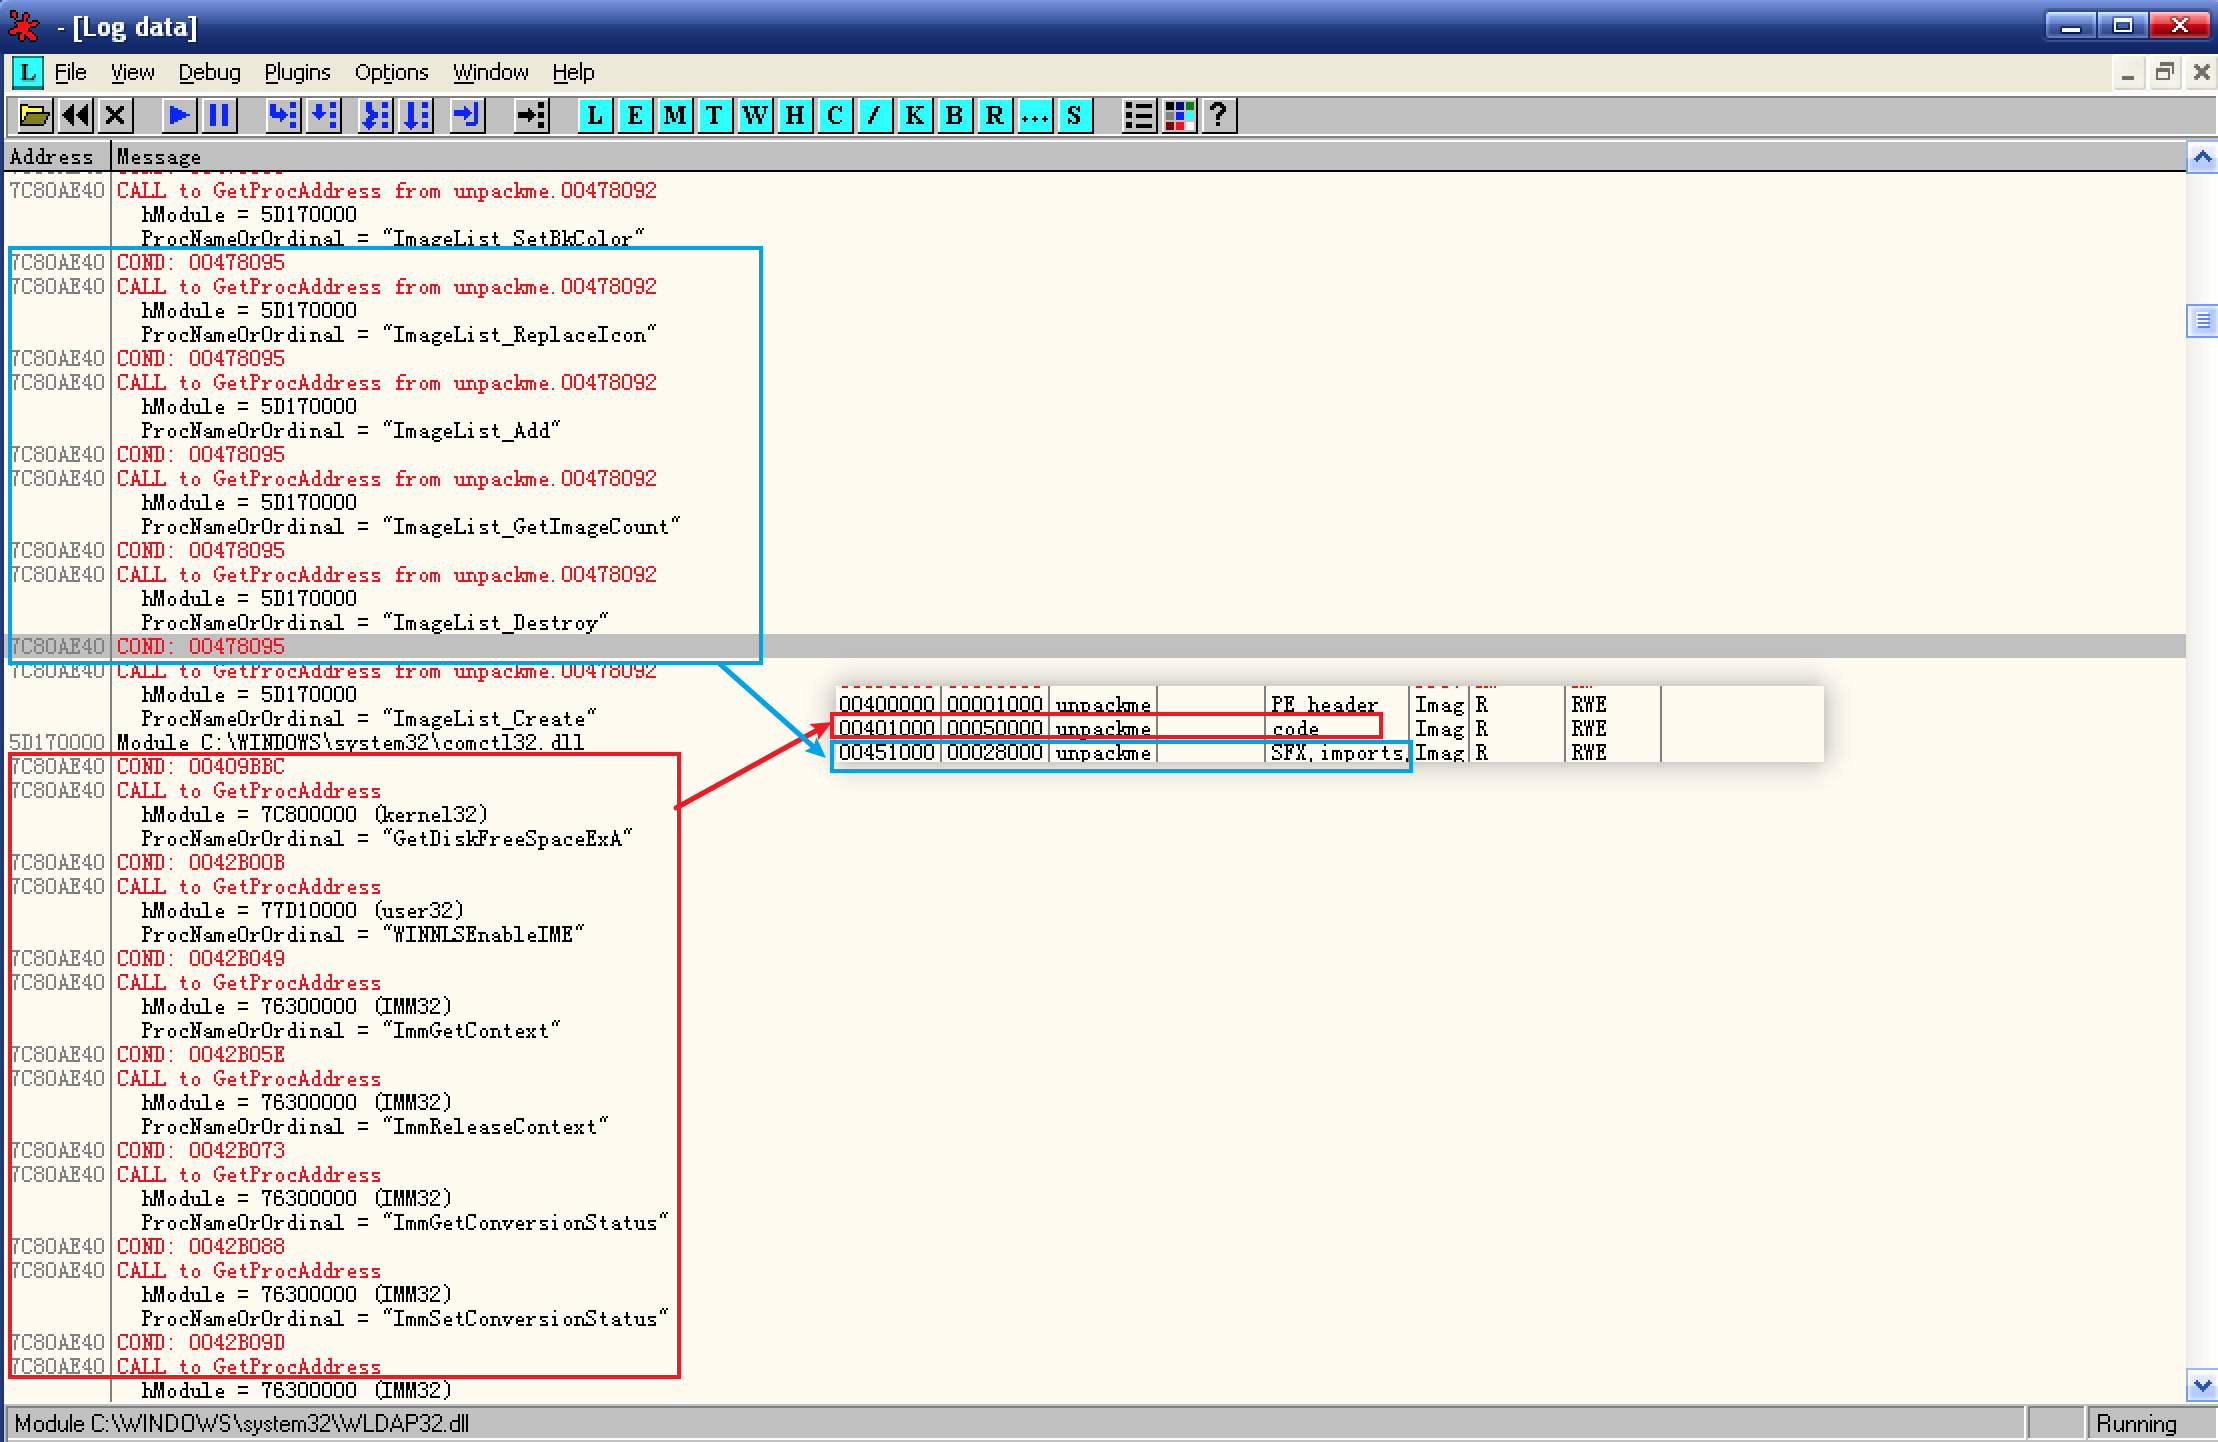Show the Call stack window (K)

tap(914, 116)
